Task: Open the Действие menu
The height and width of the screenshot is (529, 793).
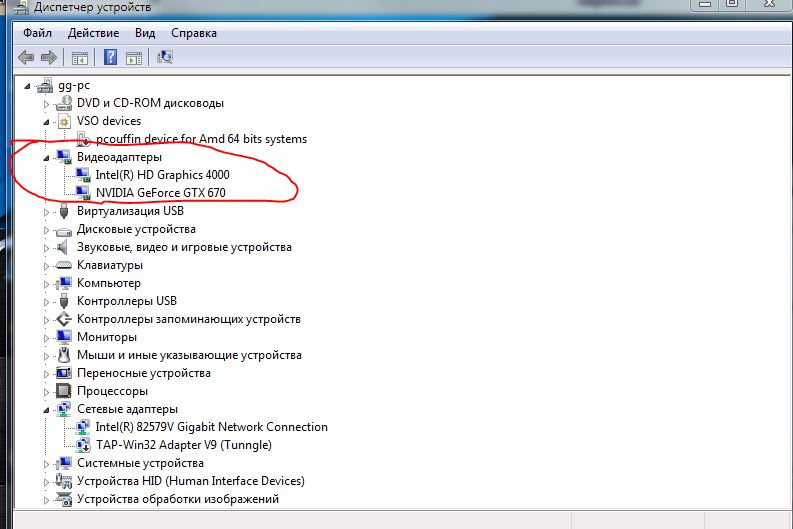Action: 93,33
